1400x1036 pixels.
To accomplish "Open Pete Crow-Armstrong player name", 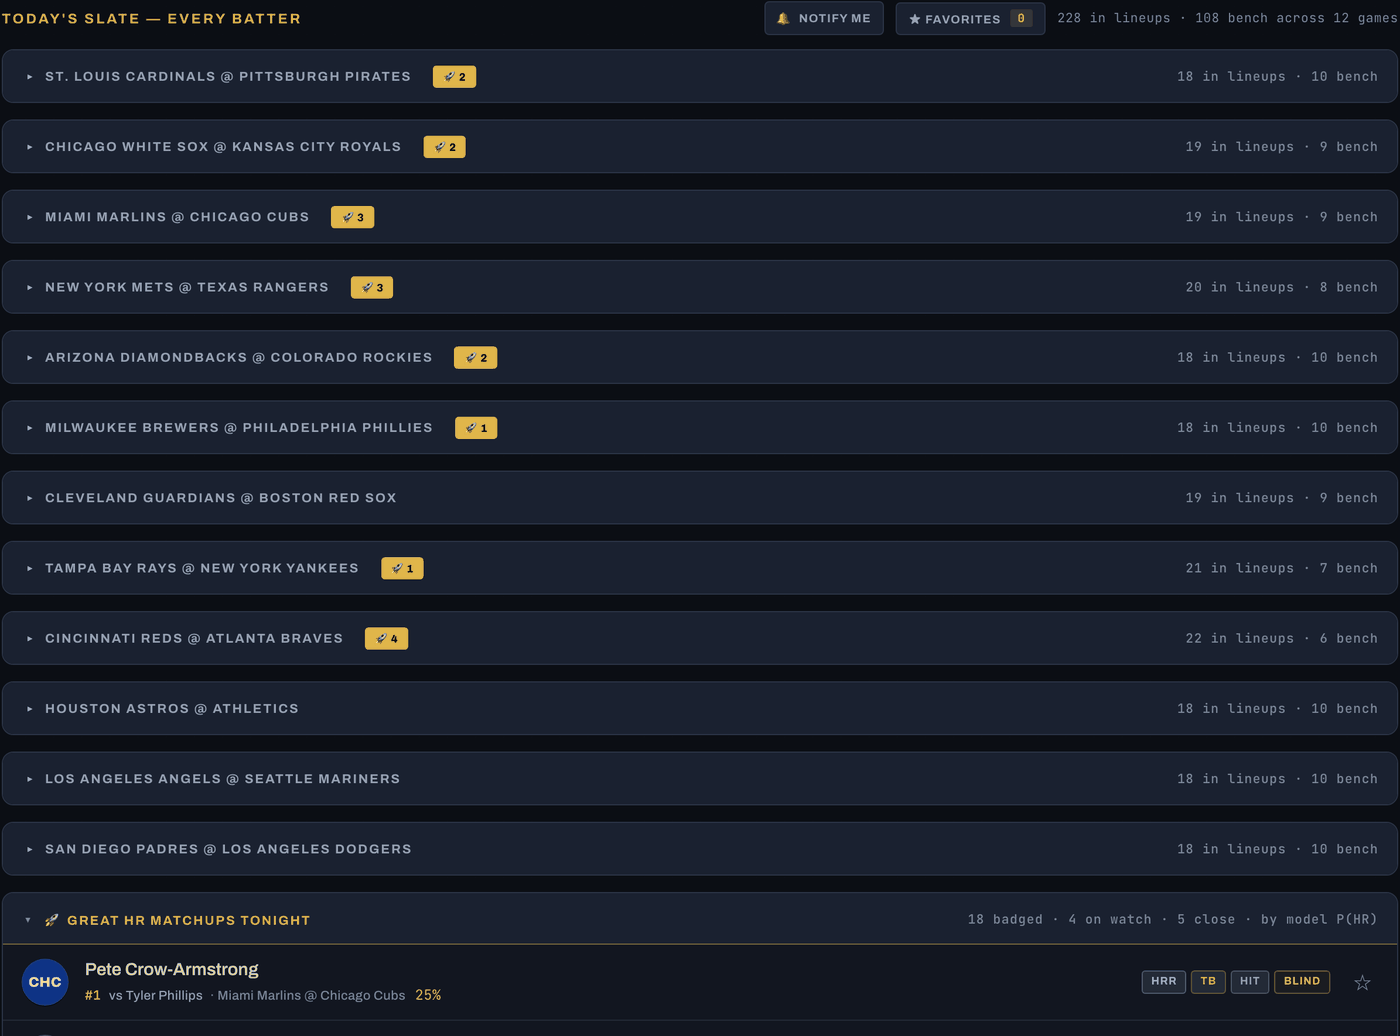I will click(171, 969).
